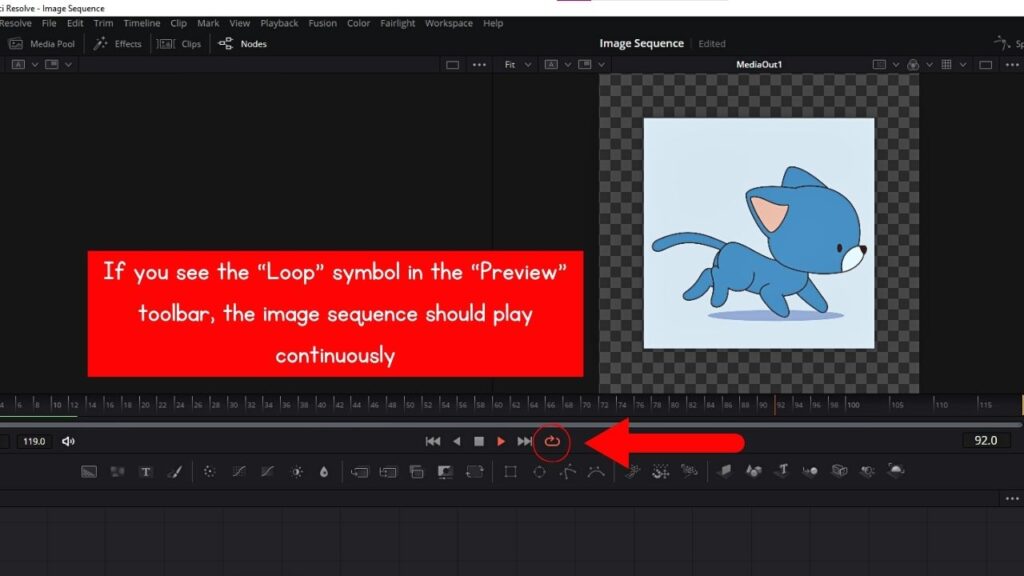
Task: Add a Polygon mask node
Action: pos(566,472)
